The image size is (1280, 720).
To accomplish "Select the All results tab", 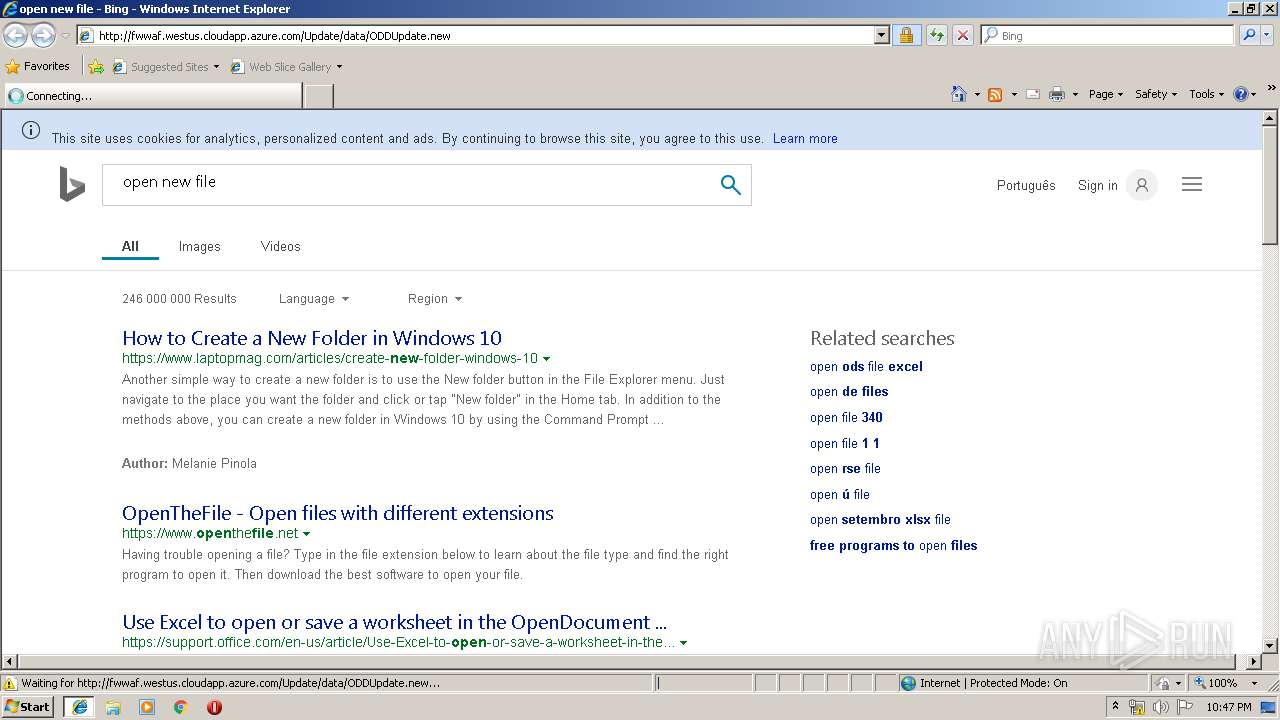I will pos(130,246).
